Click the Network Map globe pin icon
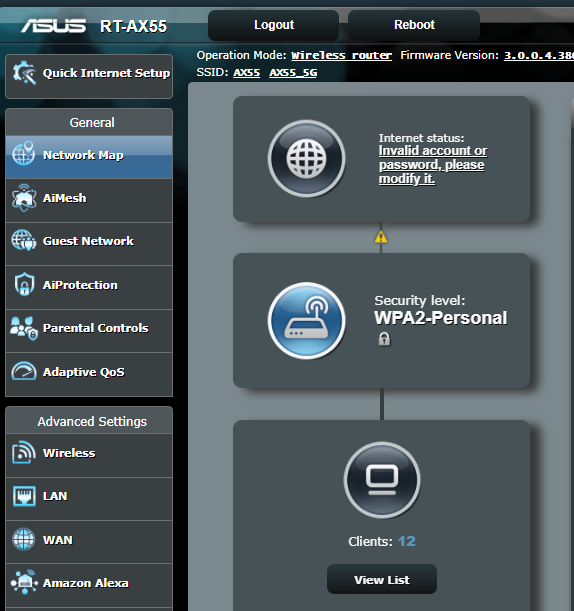 click(24, 154)
